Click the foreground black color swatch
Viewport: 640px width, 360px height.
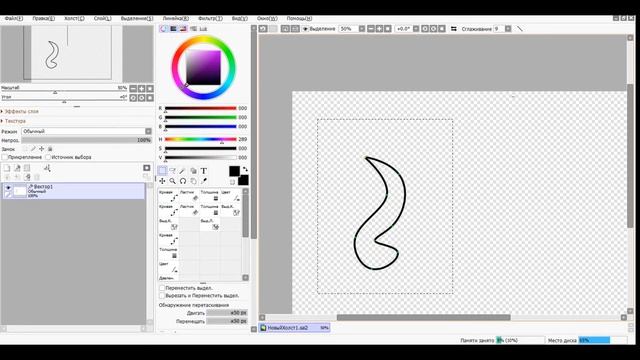coord(234,171)
